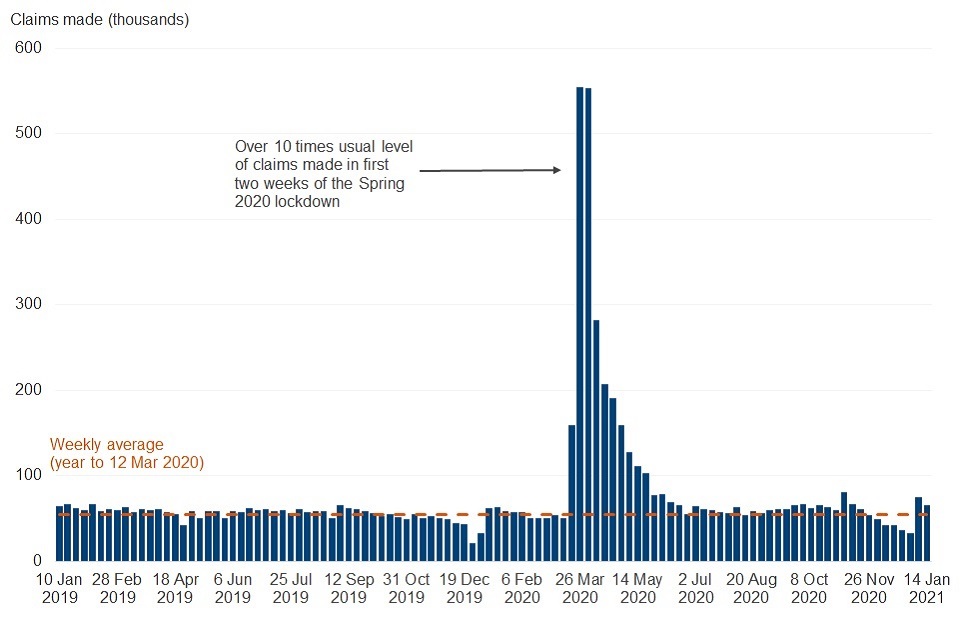The height and width of the screenshot is (640, 960).
Task: Select the '10 Jan 2019' x-axis label
Action: pos(59,588)
